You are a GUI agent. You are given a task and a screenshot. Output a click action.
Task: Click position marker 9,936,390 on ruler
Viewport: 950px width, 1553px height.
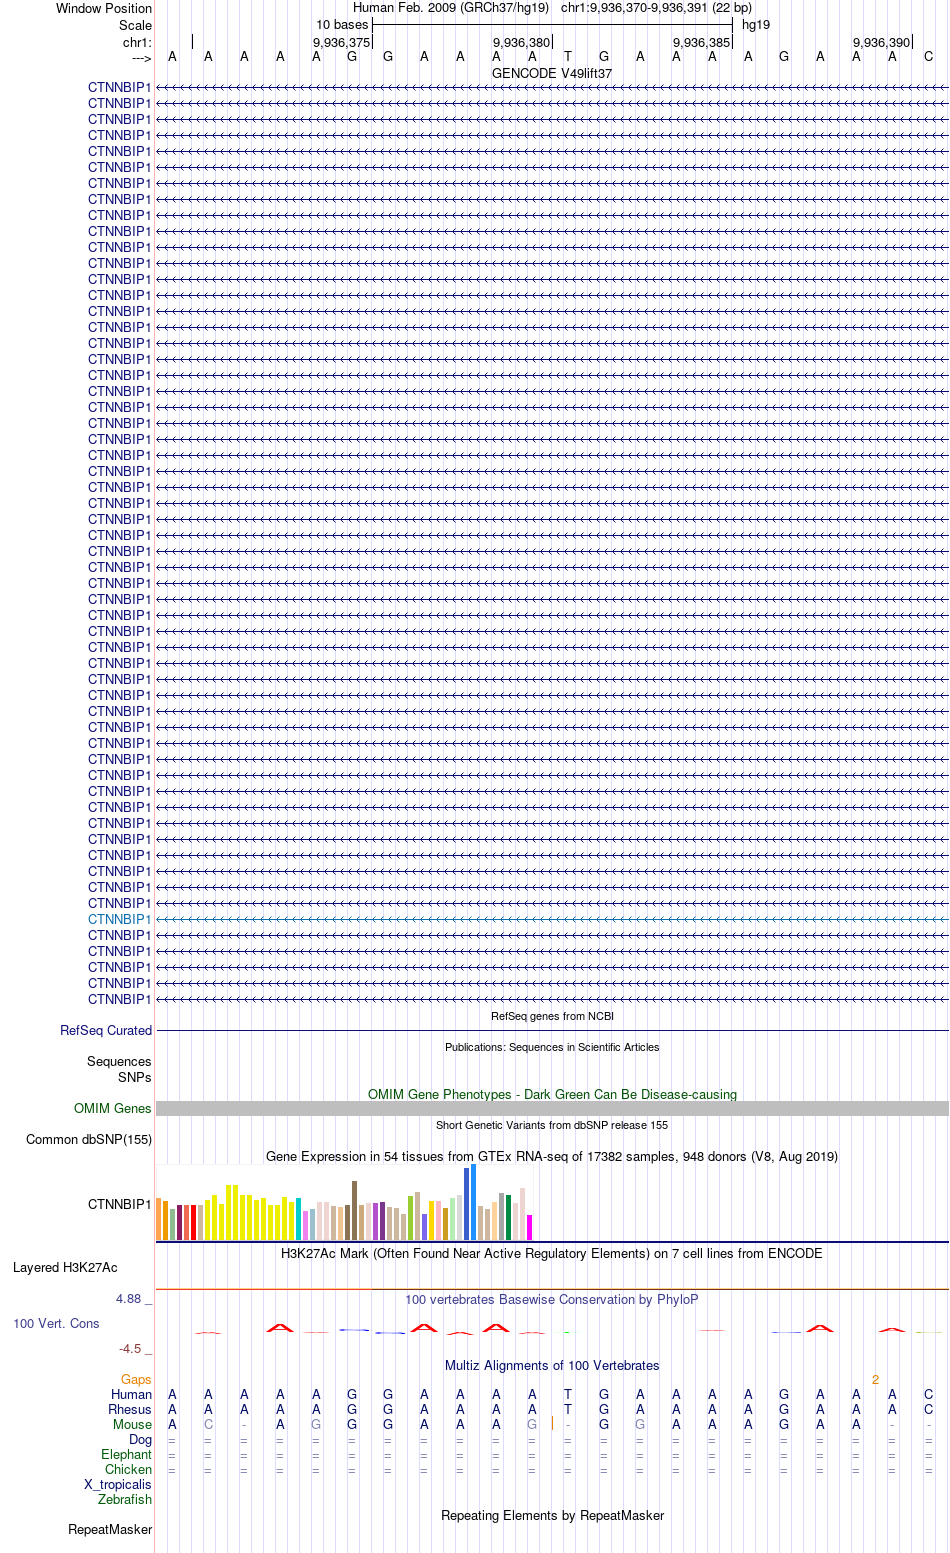882,42
